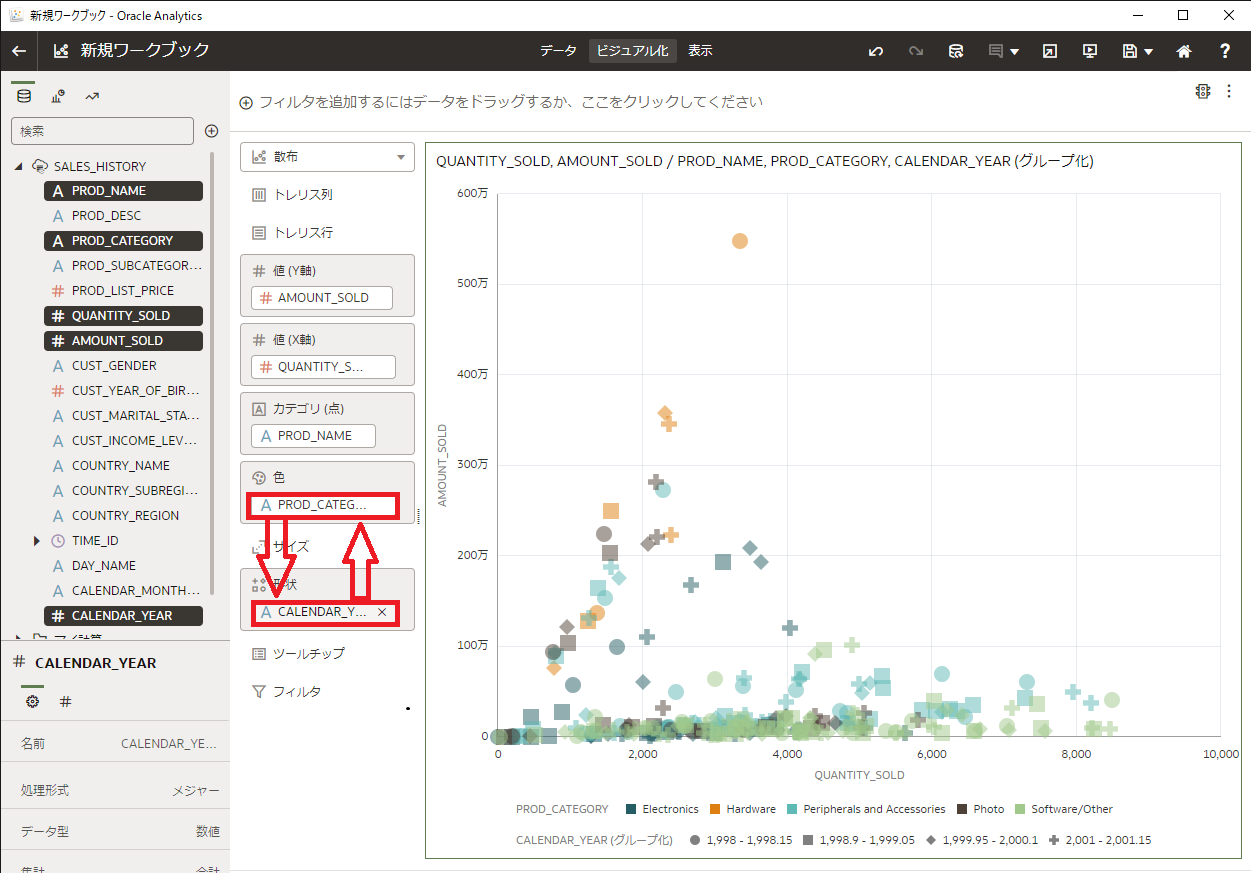The height and width of the screenshot is (873, 1251).
Task: Open the save options dropdown arrow
Action: (1149, 52)
